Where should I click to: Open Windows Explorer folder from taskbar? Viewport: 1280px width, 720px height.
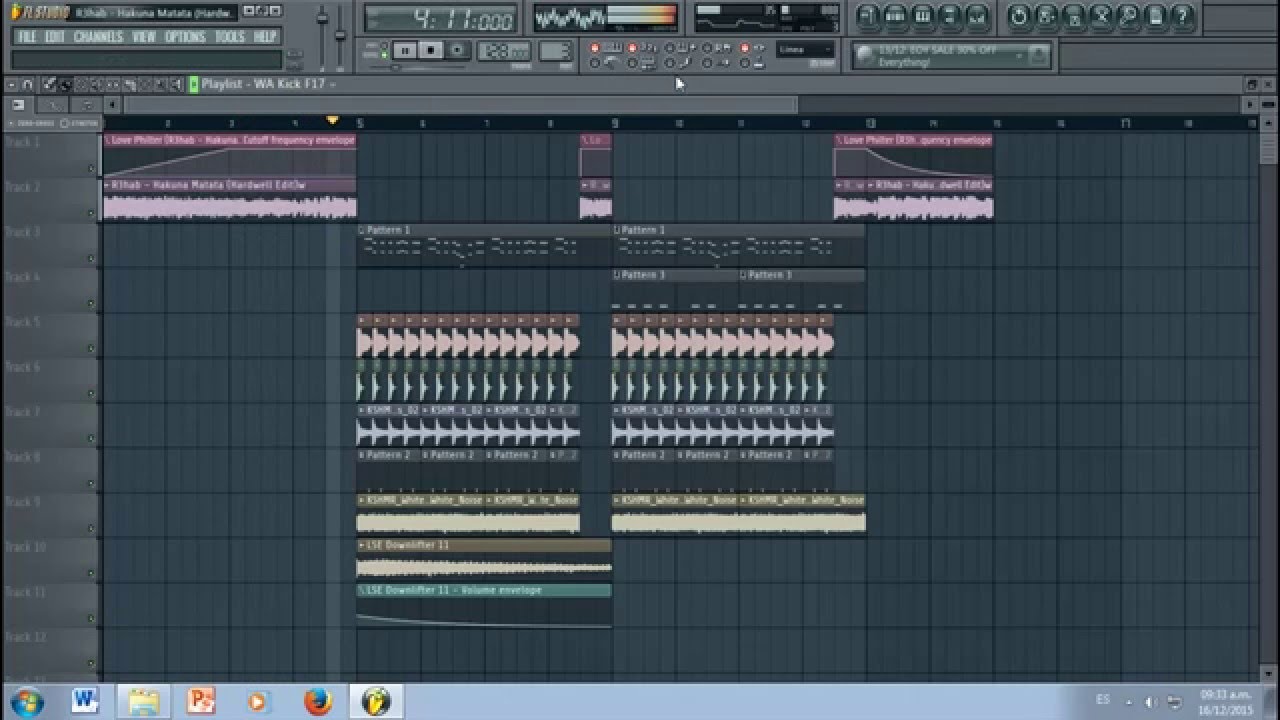click(143, 700)
